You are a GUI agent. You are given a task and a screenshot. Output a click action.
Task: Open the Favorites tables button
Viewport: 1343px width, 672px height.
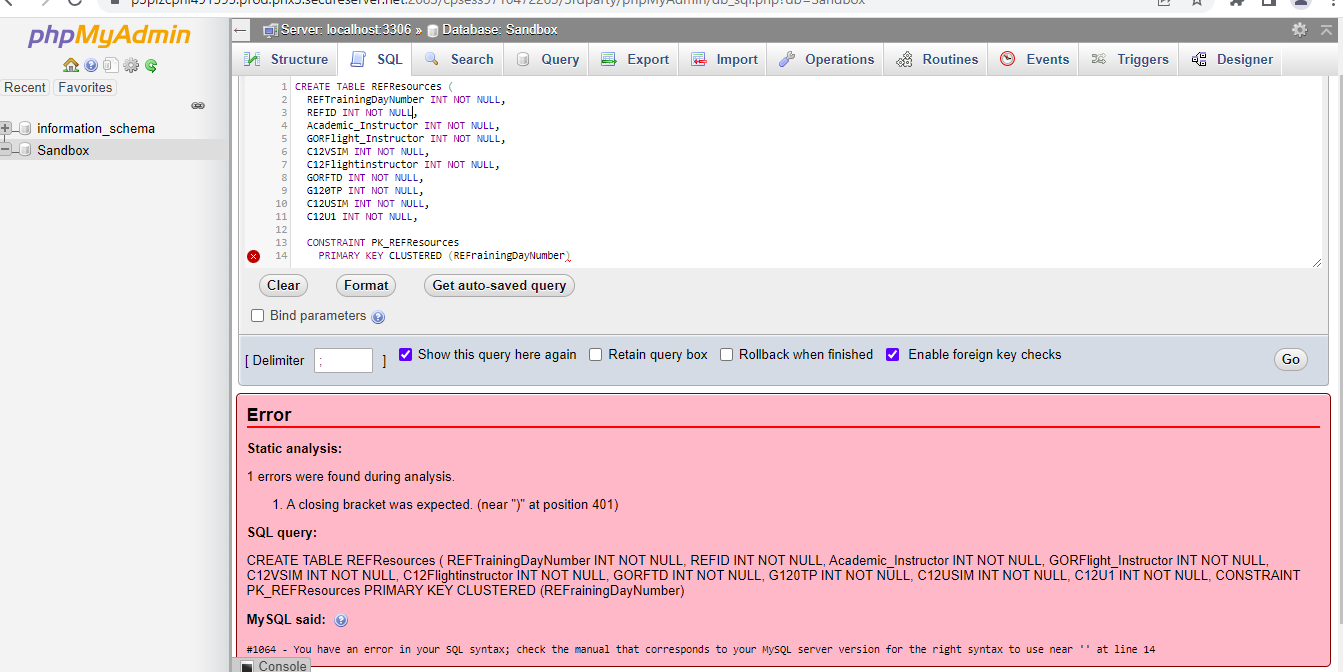[85, 87]
